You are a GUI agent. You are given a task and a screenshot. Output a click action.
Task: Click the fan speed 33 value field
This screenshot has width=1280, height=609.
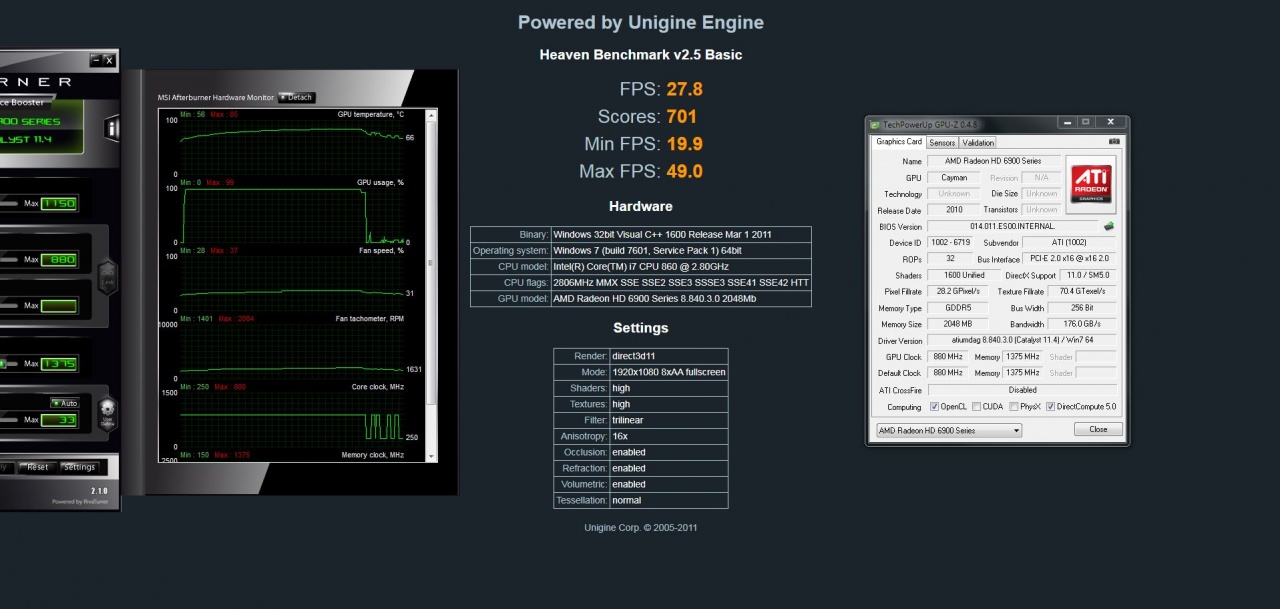(x=59, y=420)
